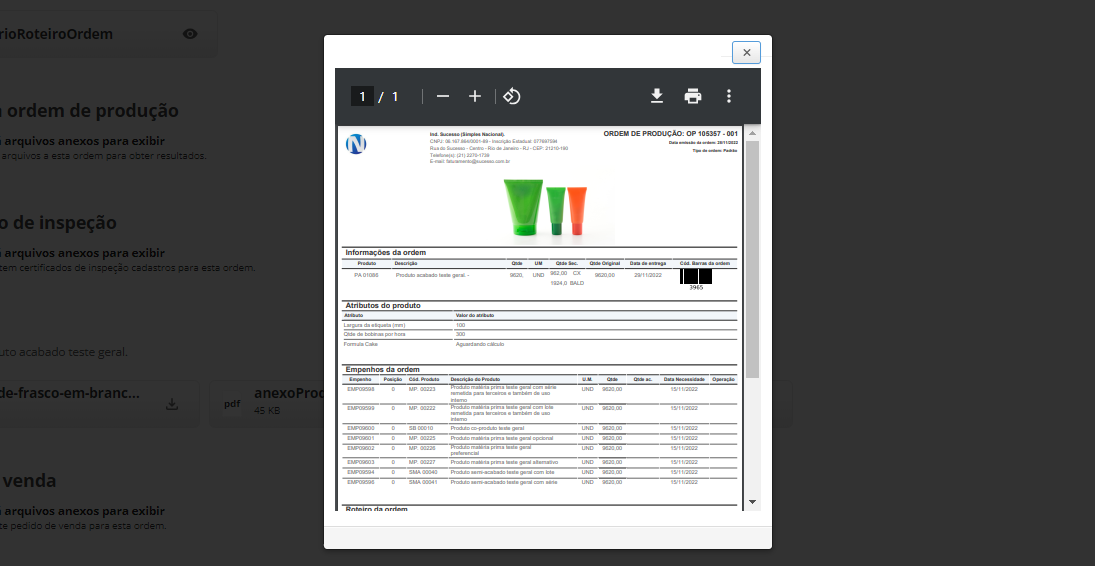The width and height of the screenshot is (1095, 566).
Task: Click the 'EMP09598' row cell
Action: (x=361, y=389)
